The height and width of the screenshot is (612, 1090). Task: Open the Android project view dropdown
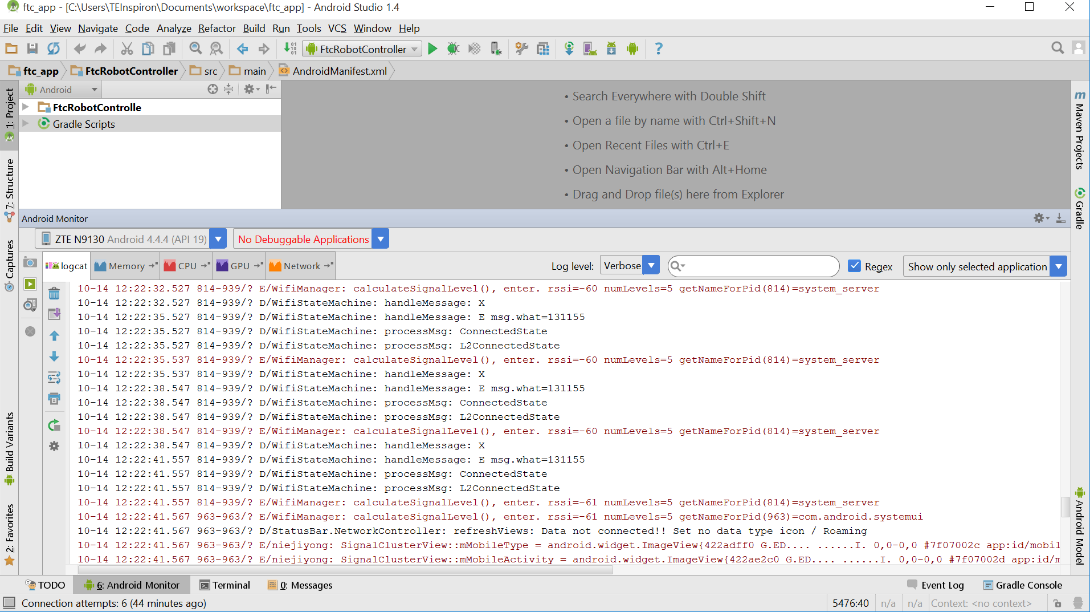click(61, 90)
